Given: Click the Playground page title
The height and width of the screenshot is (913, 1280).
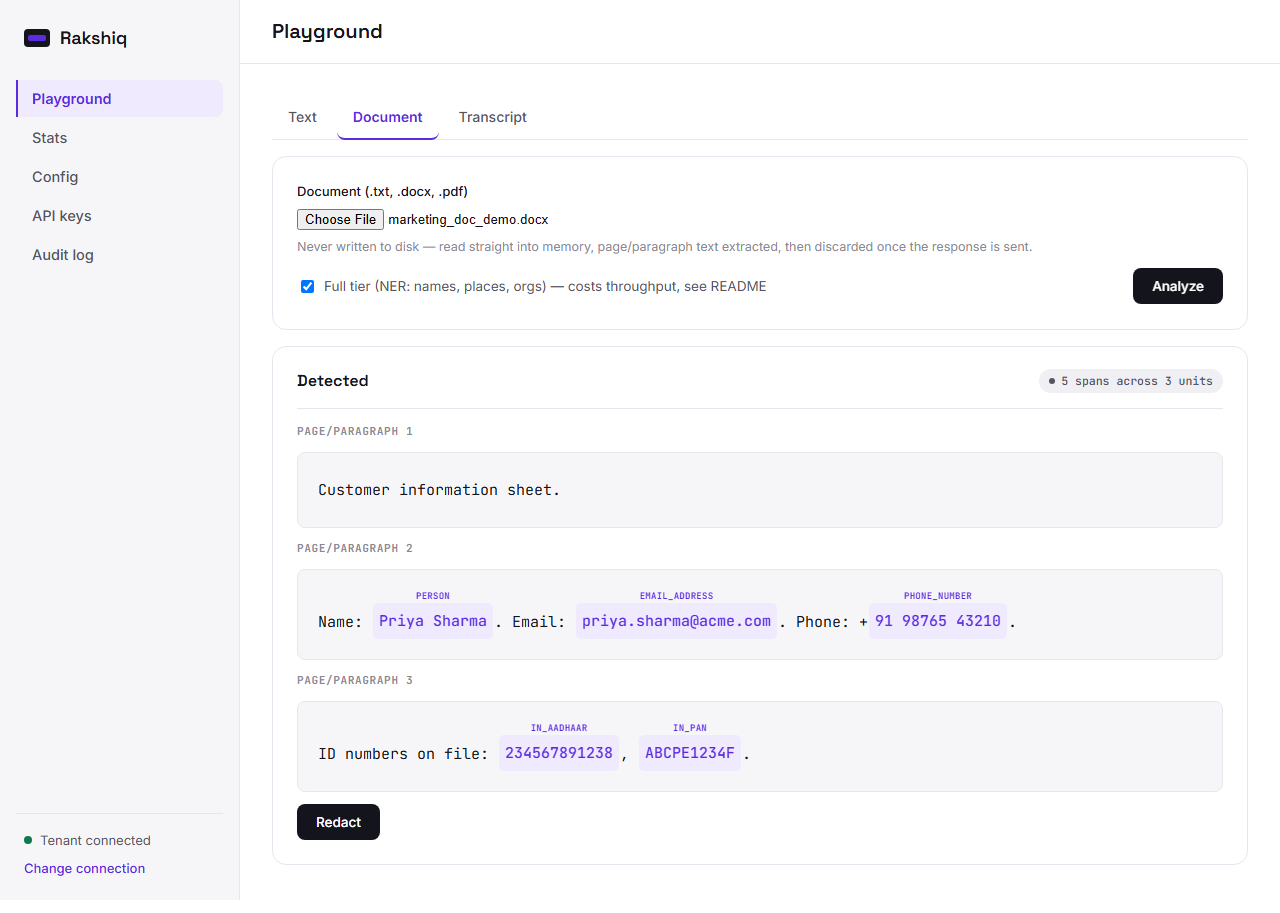Looking at the screenshot, I should click(x=327, y=32).
